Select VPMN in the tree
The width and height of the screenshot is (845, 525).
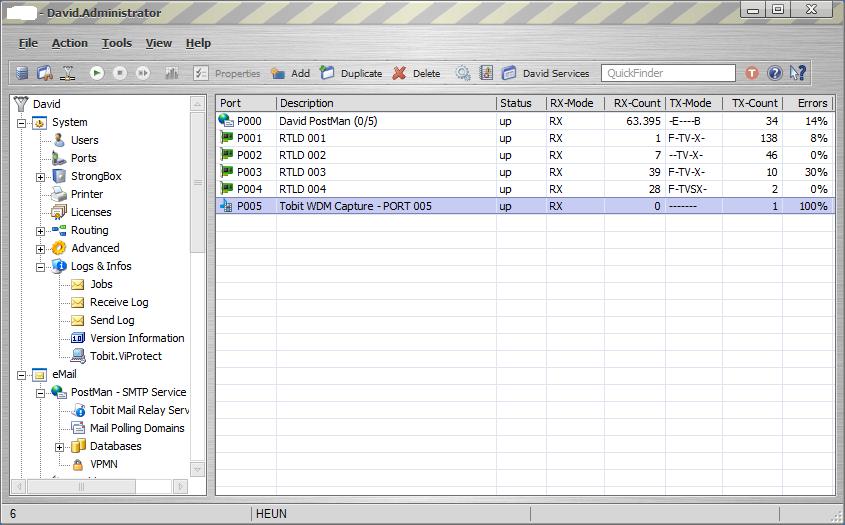click(103, 464)
